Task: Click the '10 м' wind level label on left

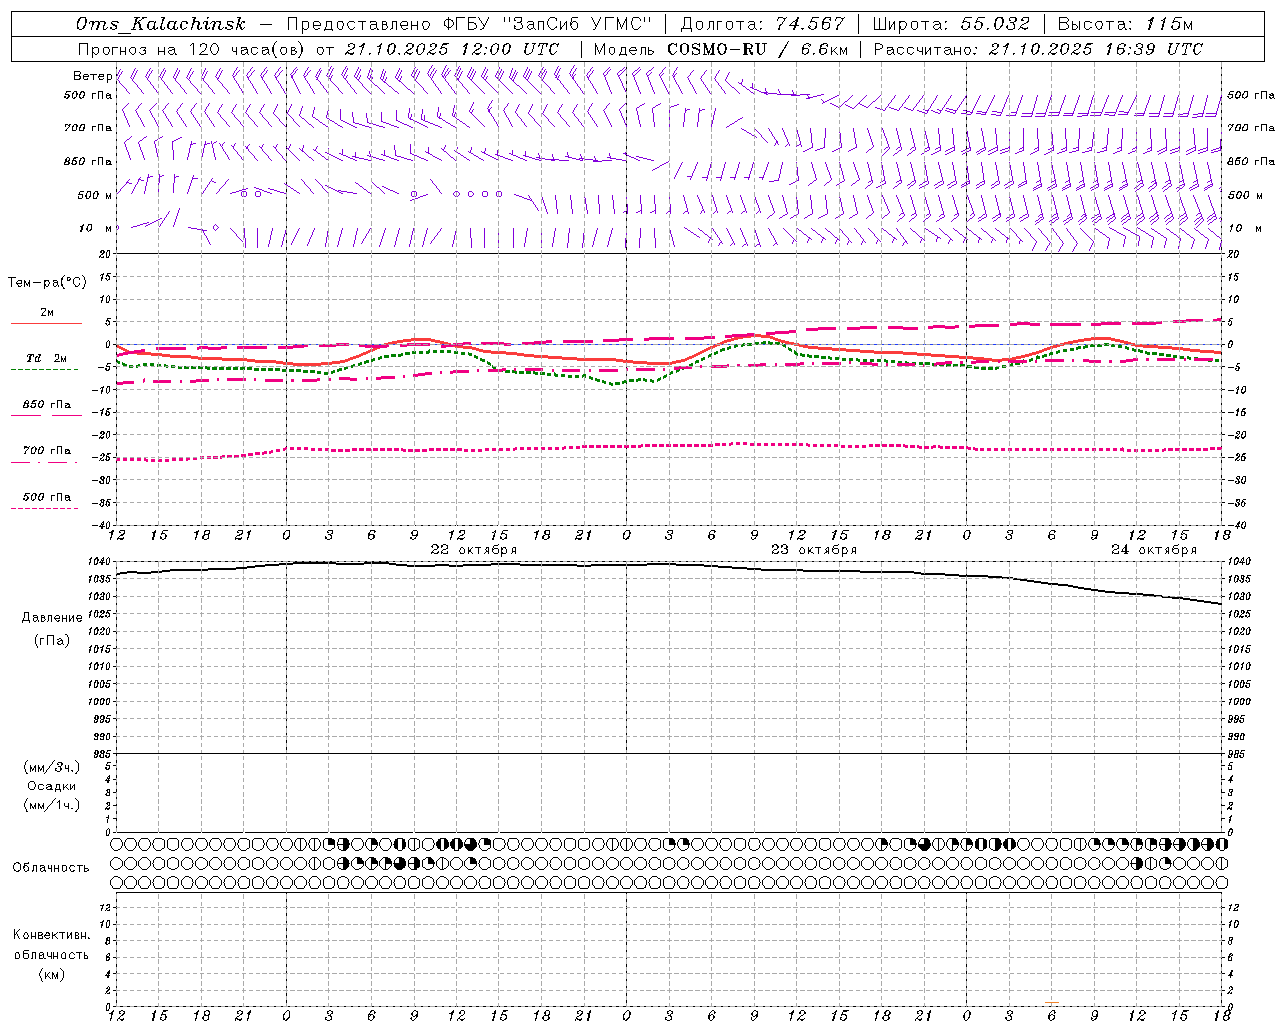Action: [95, 229]
